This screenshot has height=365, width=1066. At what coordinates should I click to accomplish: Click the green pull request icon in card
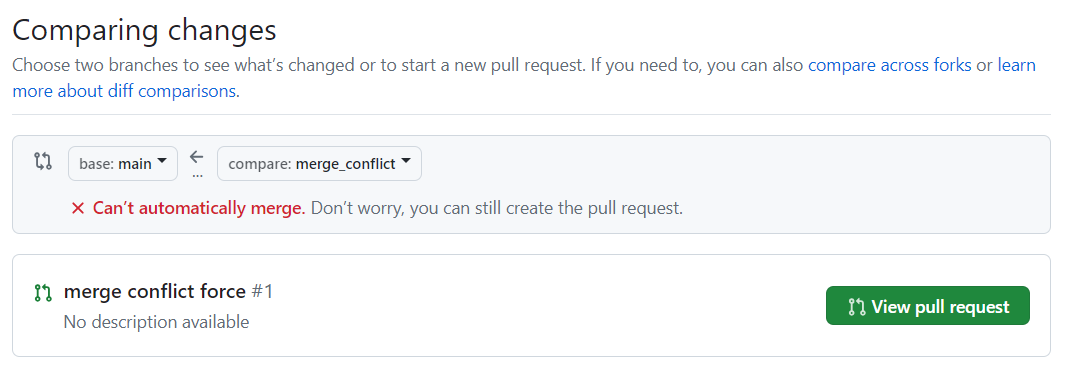[43, 294]
